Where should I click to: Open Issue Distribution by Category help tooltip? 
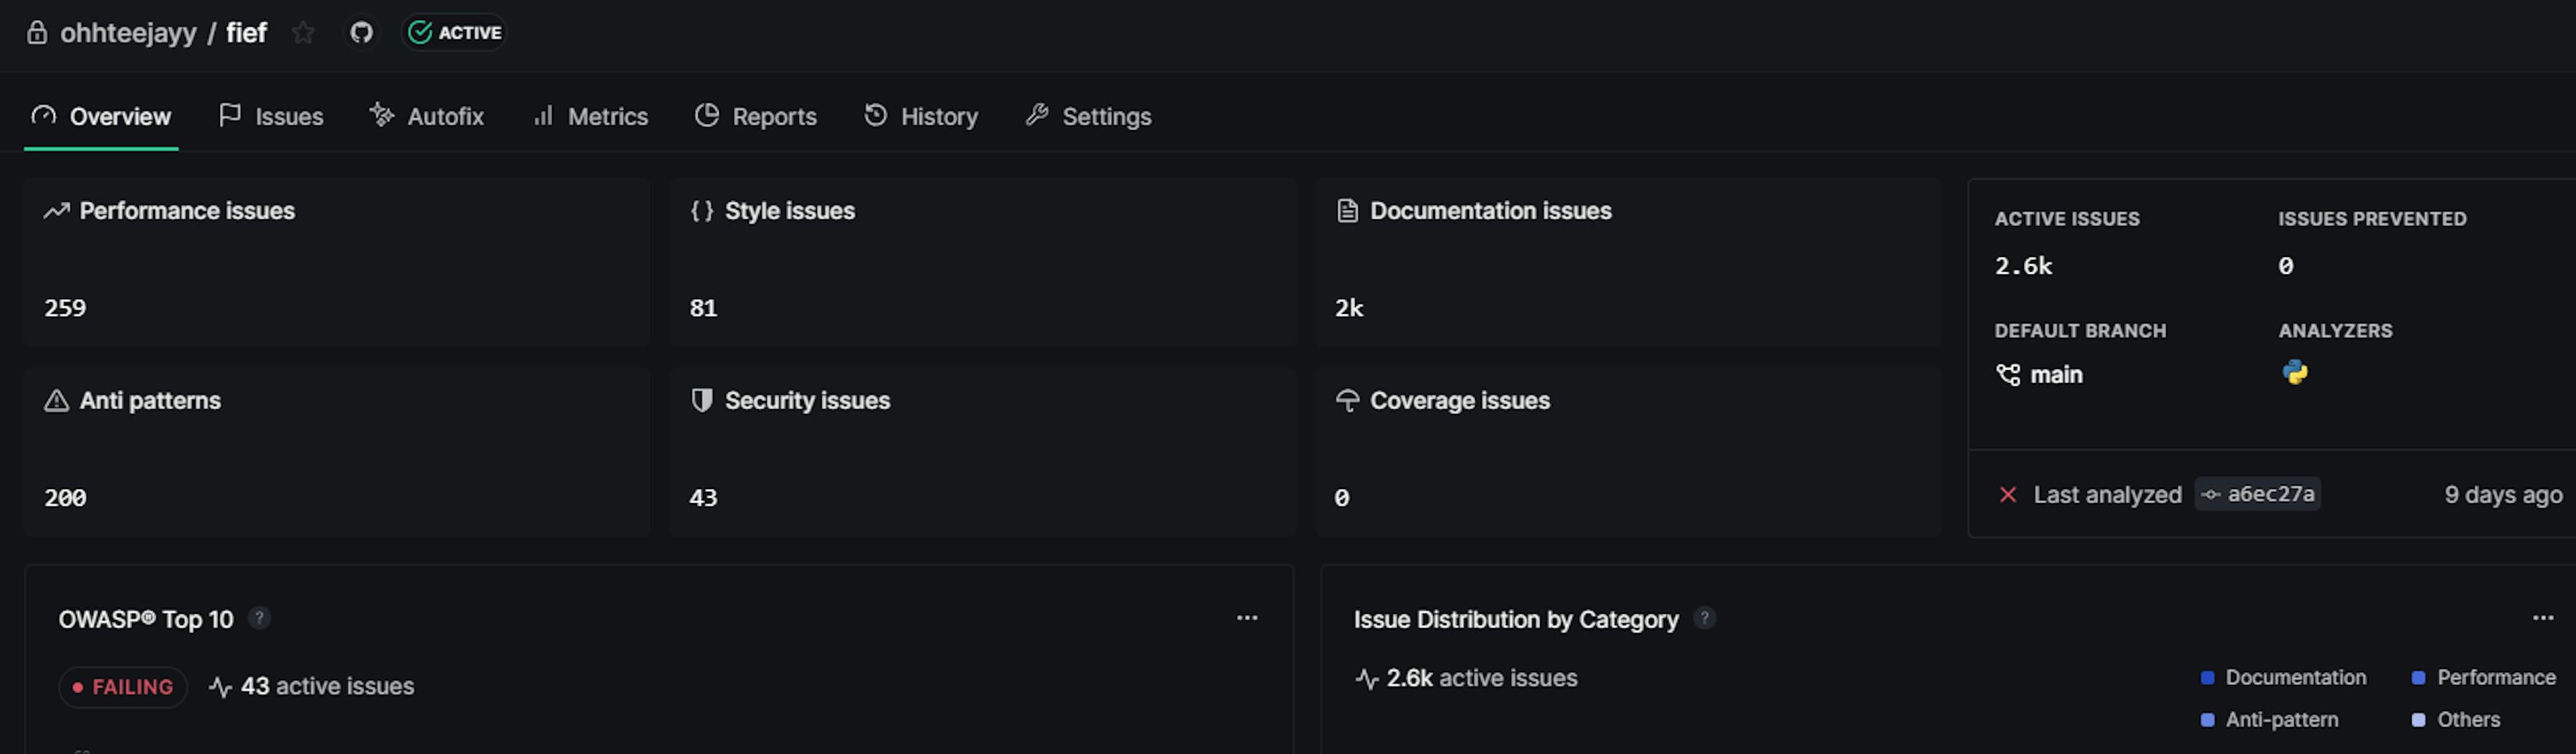[x=1705, y=619]
